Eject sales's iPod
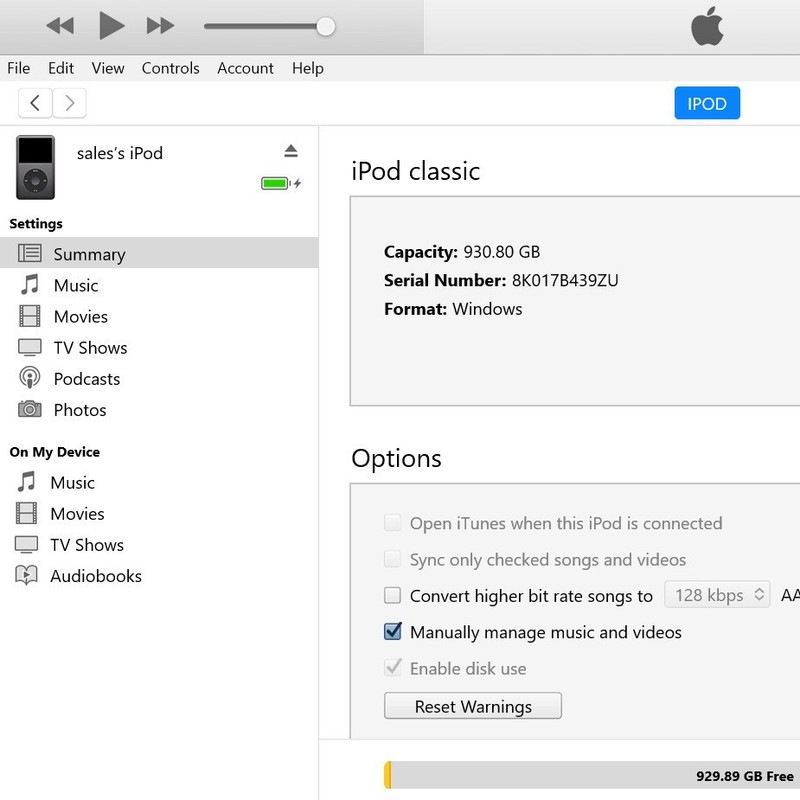Image resolution: width=800 pixels, height=800 pixels. [291, 151]
